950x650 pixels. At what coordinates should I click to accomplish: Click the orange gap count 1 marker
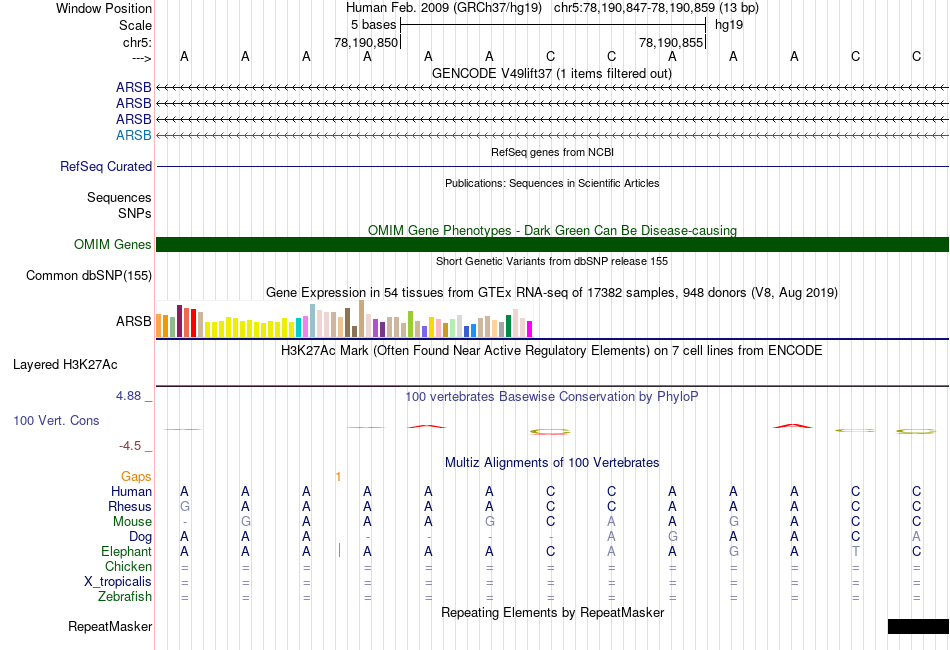pyautogui.click(x=339, y=477)
